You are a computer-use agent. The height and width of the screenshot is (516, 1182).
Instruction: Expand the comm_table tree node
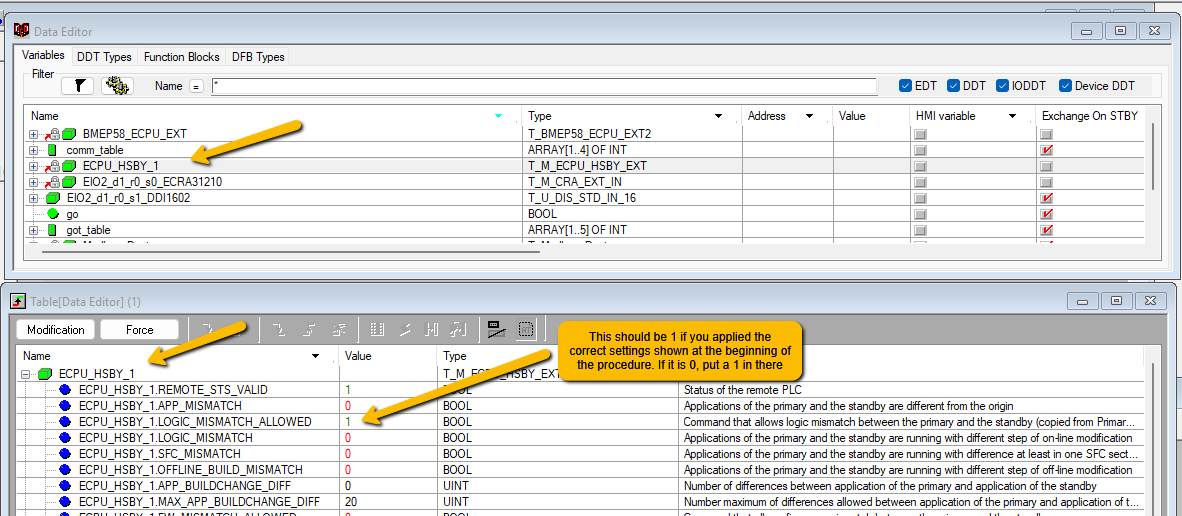[x=33, y=150]
